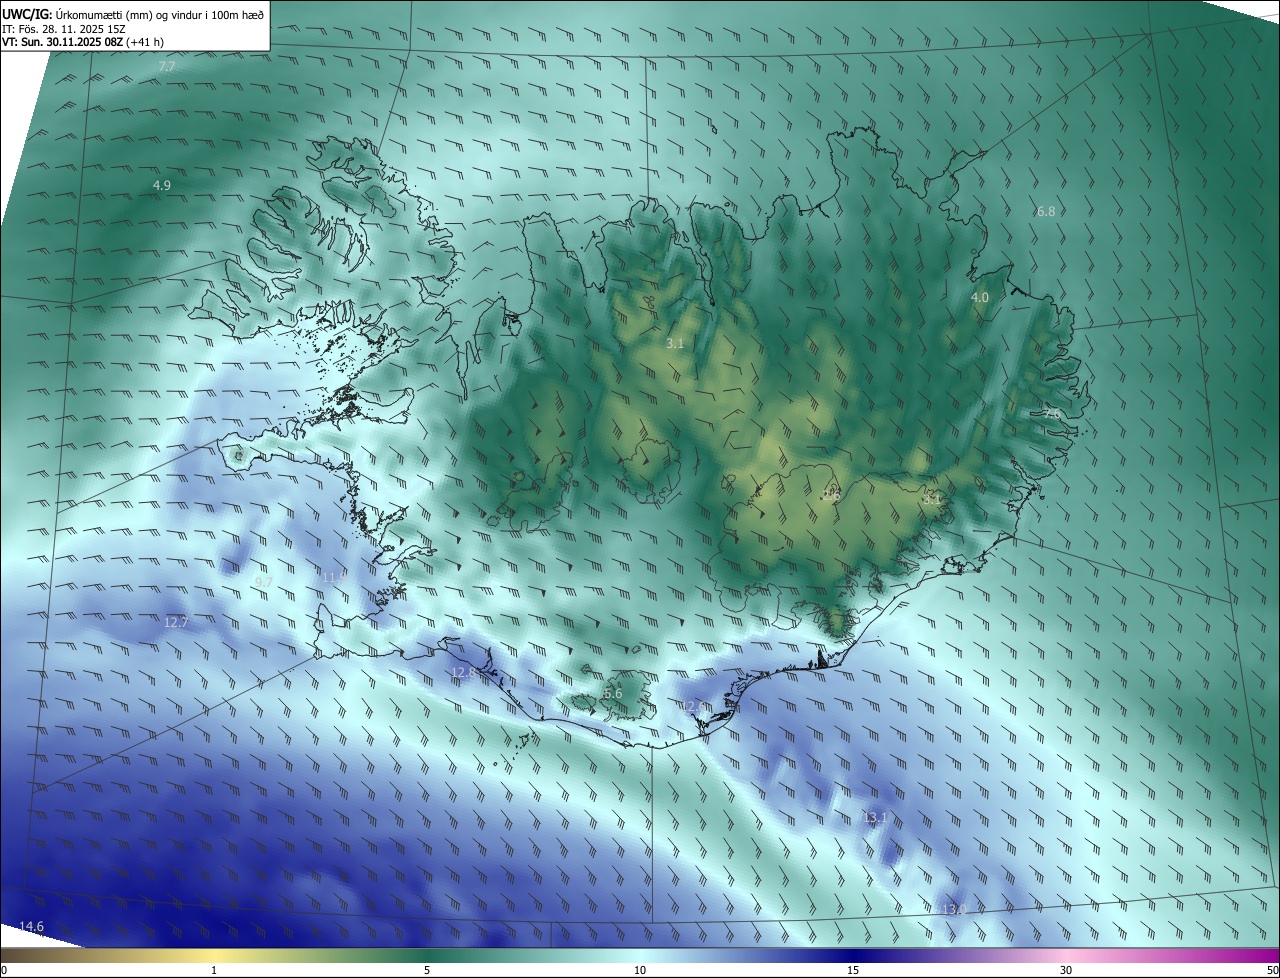The image size is (1280, 978).
Task: Click the colorbar tick labelled 5
Action: [427, 971]
